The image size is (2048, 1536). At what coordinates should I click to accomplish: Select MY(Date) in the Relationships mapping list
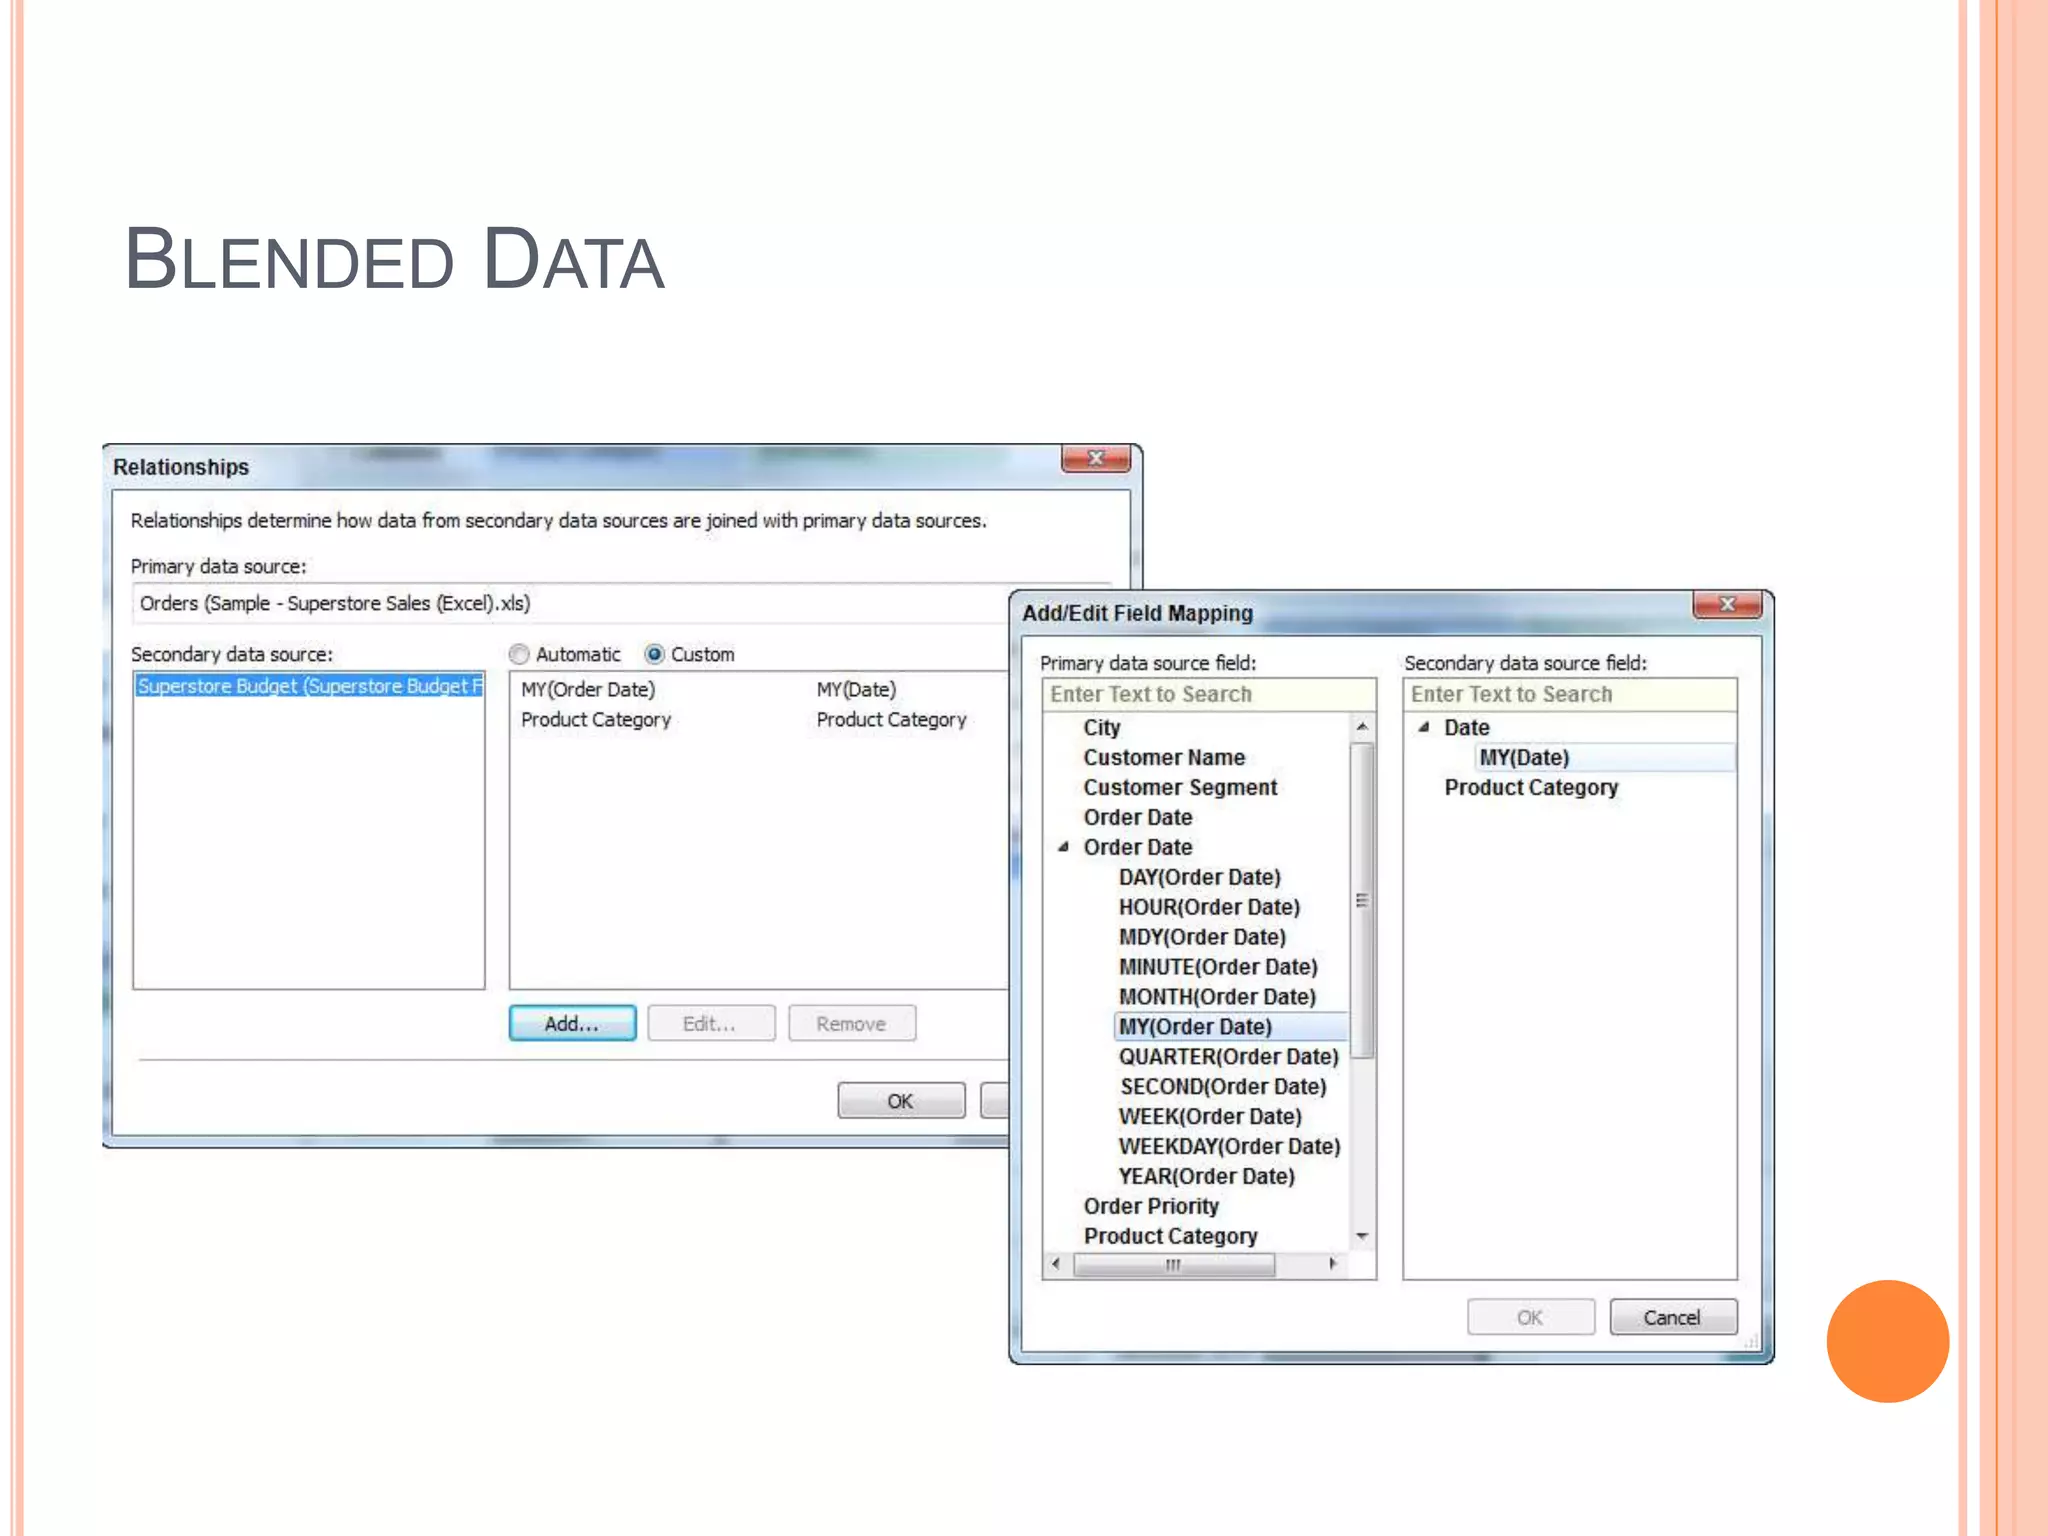coord(857,689)
